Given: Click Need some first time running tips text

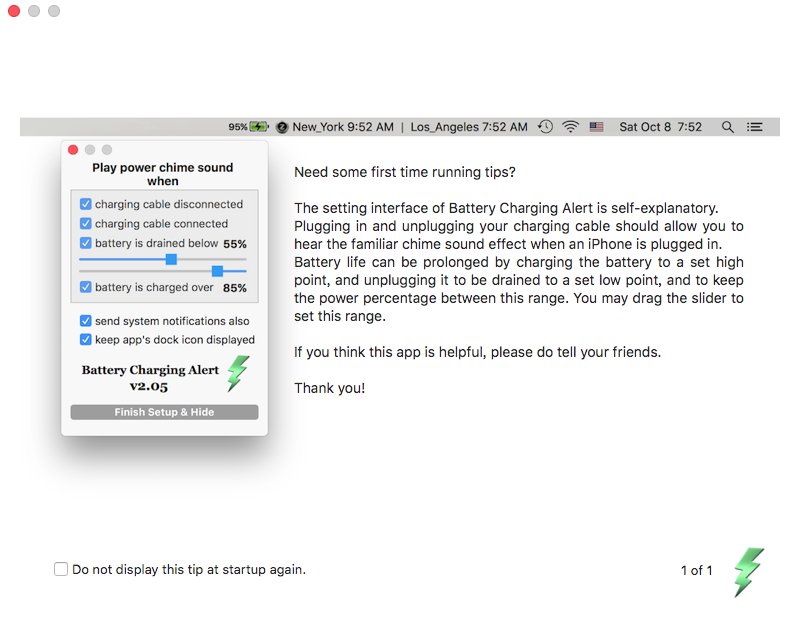Looking at the screenshot, I should [405, 172].
